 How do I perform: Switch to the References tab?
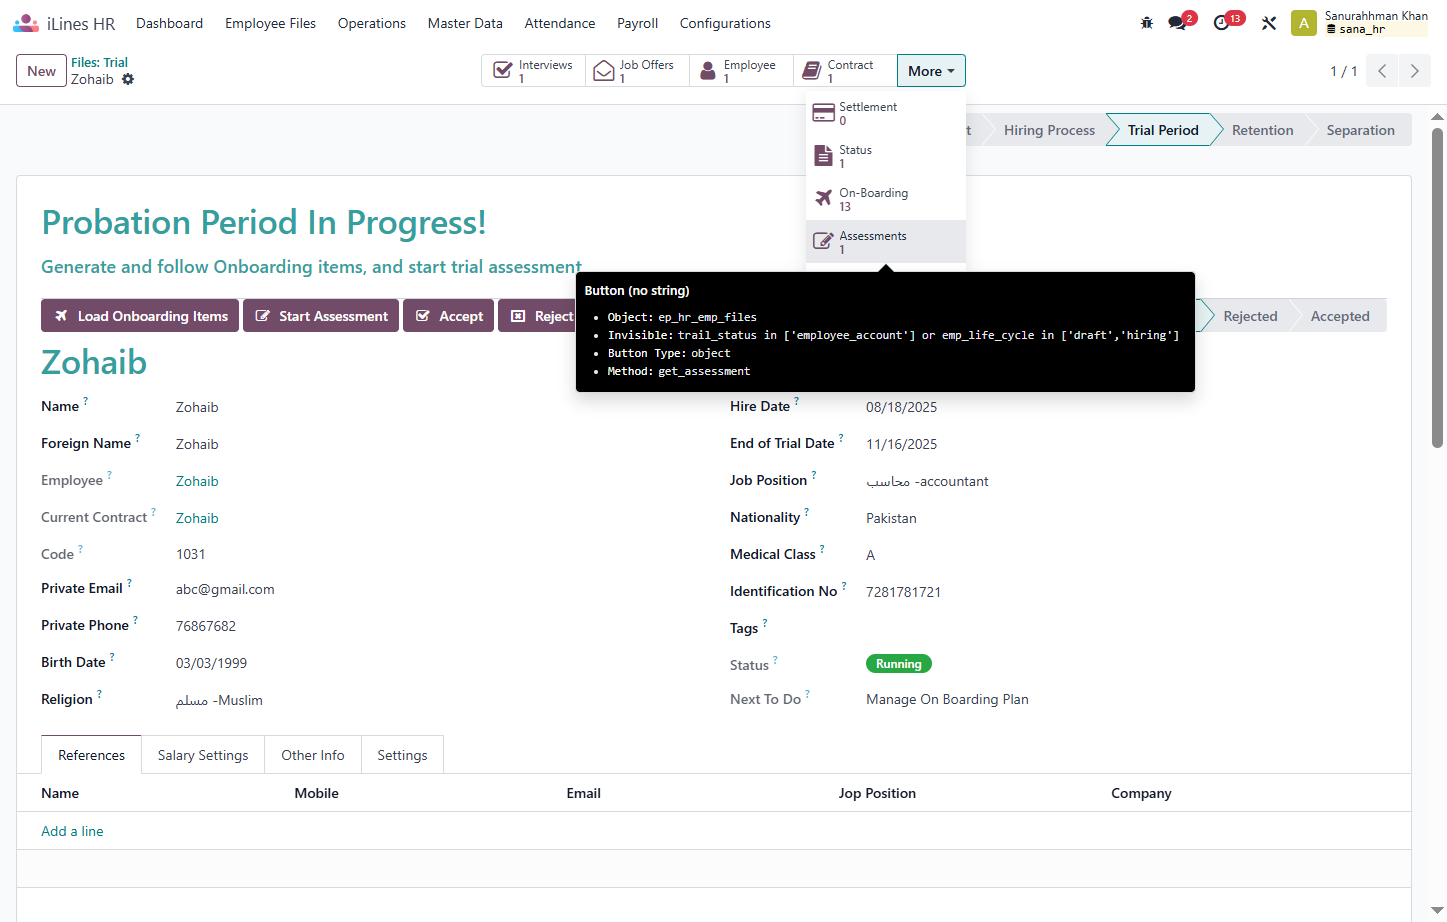(x=92, y=755)
